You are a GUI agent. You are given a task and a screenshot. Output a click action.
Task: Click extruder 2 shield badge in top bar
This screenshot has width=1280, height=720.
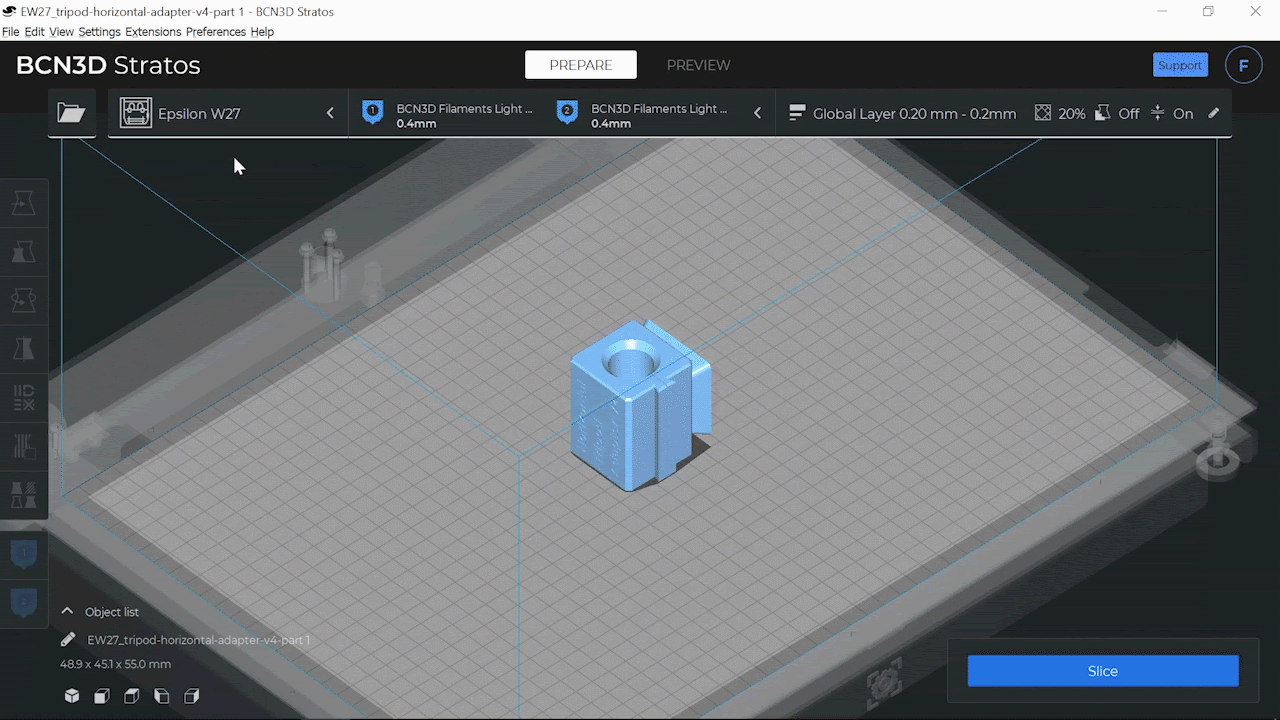point(567,113)
